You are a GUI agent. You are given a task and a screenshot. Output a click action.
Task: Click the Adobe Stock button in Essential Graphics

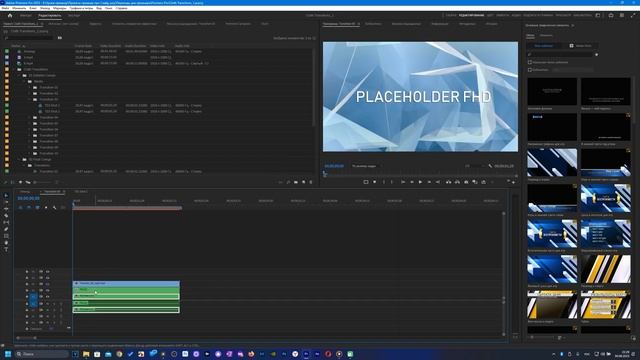(x=580, y=46)
